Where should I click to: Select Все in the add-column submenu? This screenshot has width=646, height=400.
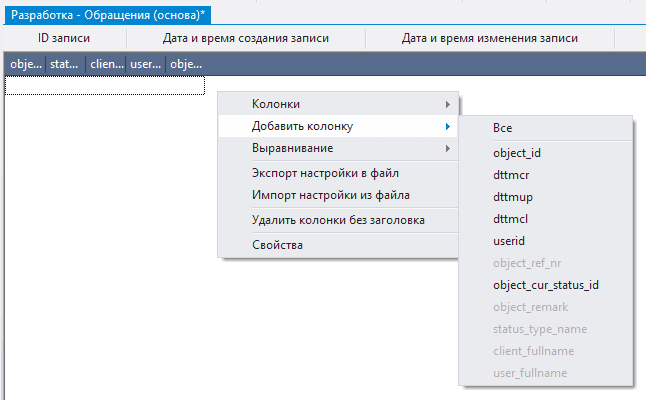503,128
